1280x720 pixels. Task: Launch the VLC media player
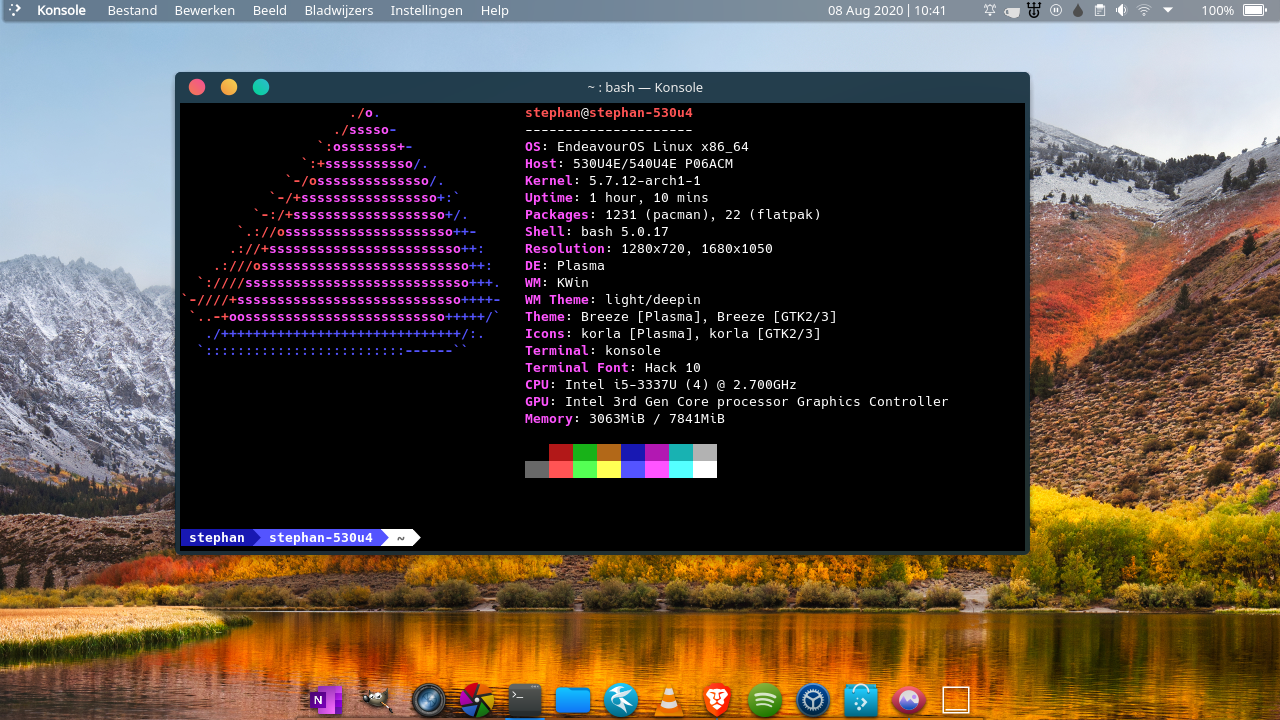(669, 700)
